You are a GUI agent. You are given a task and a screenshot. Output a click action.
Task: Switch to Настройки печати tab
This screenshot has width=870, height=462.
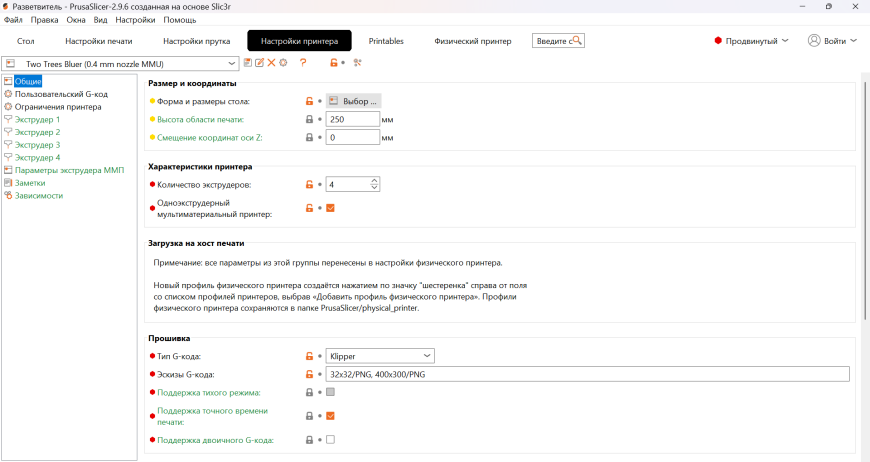[99, 41]
